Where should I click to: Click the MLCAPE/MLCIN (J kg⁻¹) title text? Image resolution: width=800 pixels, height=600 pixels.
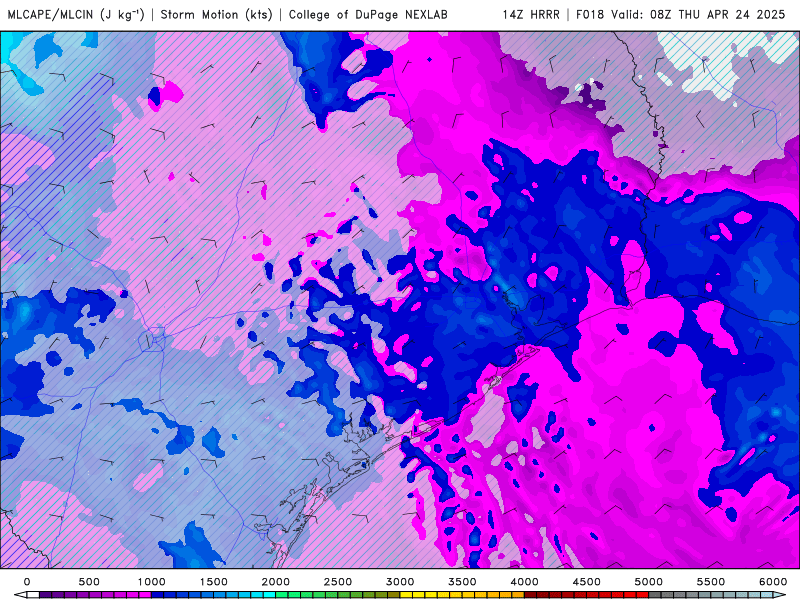point(75,14)
